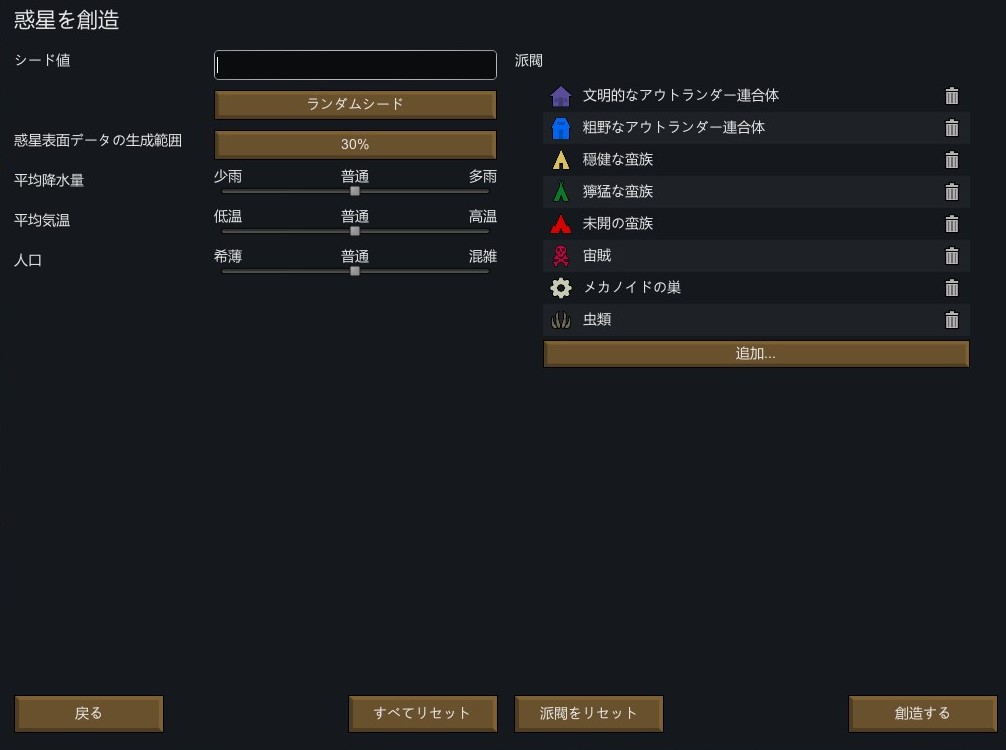The image size is (1006, 750).
Task: Generate a random seed with ランダムシード
Action: (x=355, y=105)
